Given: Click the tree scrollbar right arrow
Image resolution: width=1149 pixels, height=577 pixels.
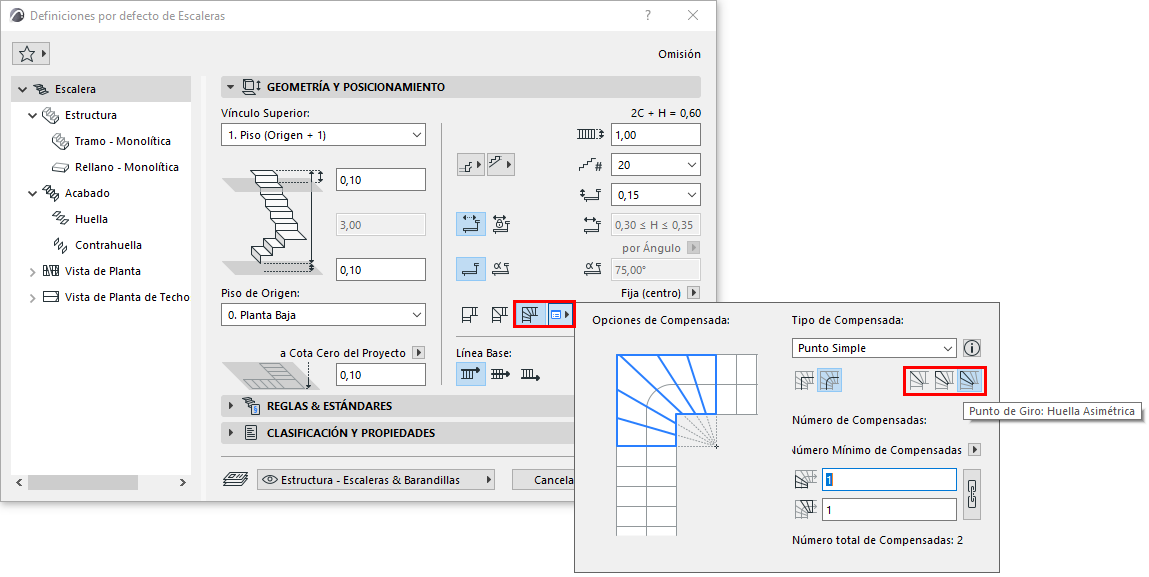Looking at the screenshot, I should point(182,482).
